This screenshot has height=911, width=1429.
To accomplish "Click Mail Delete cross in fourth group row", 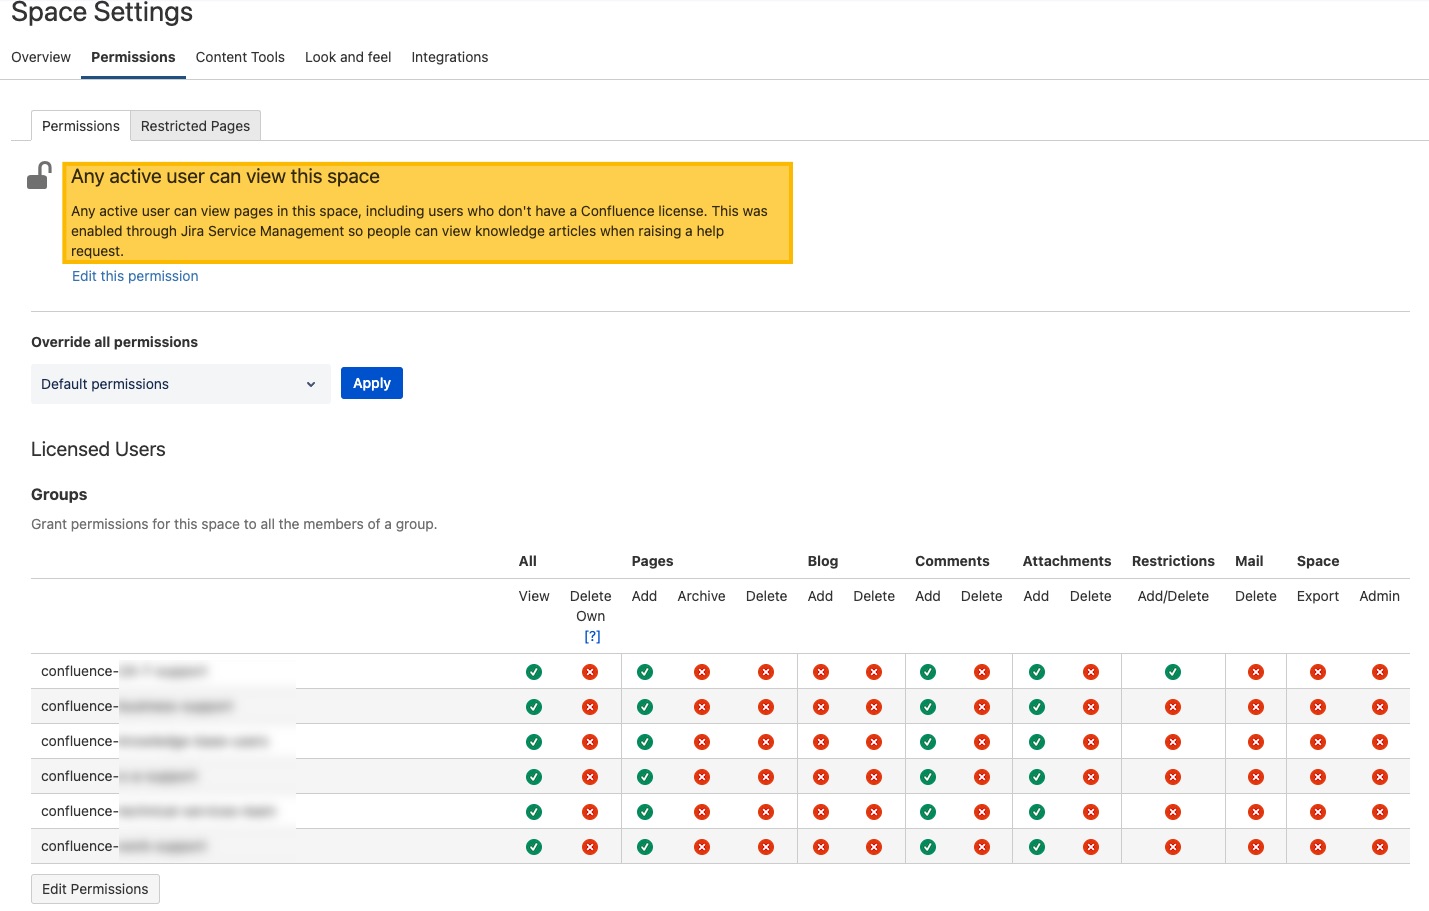I will (x=1256, y=777).
